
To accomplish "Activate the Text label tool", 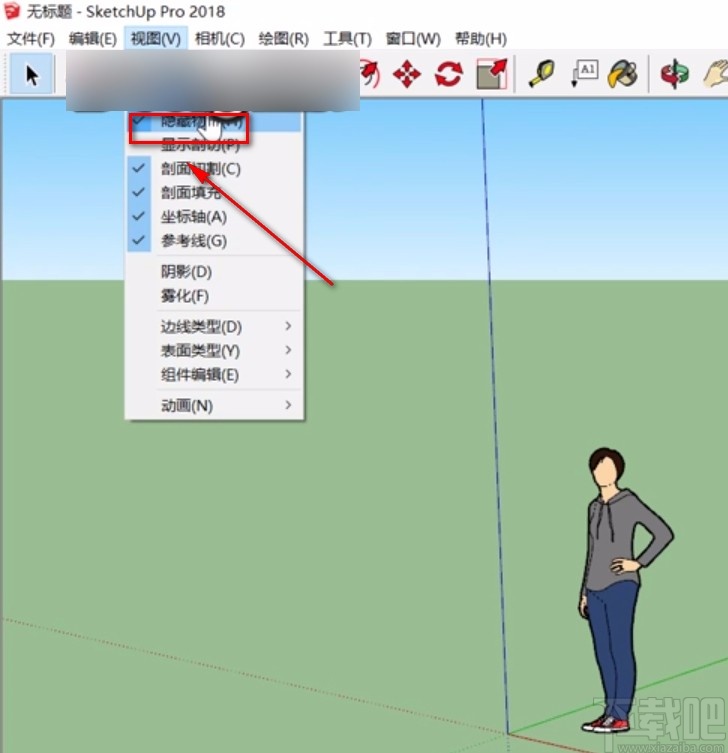I will [583, 74].
